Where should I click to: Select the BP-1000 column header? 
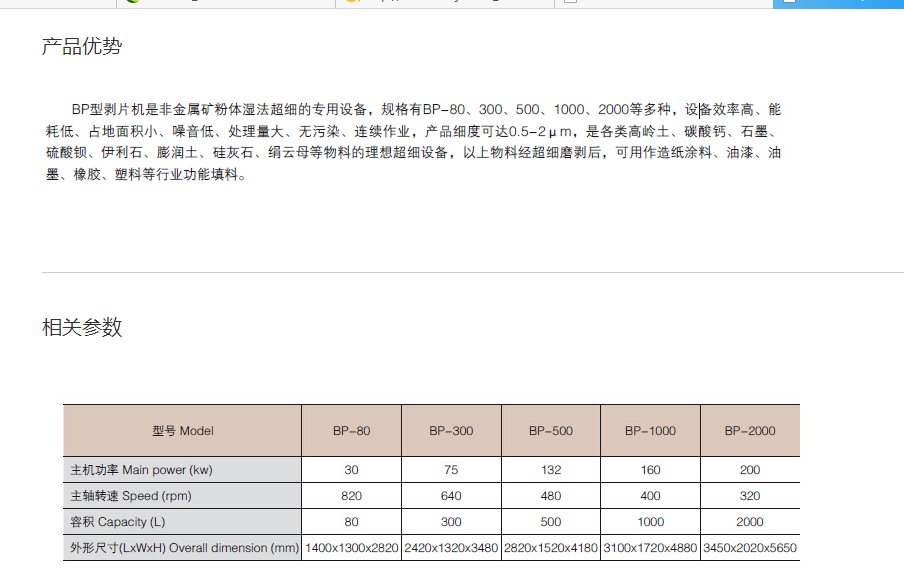(650, 431)
